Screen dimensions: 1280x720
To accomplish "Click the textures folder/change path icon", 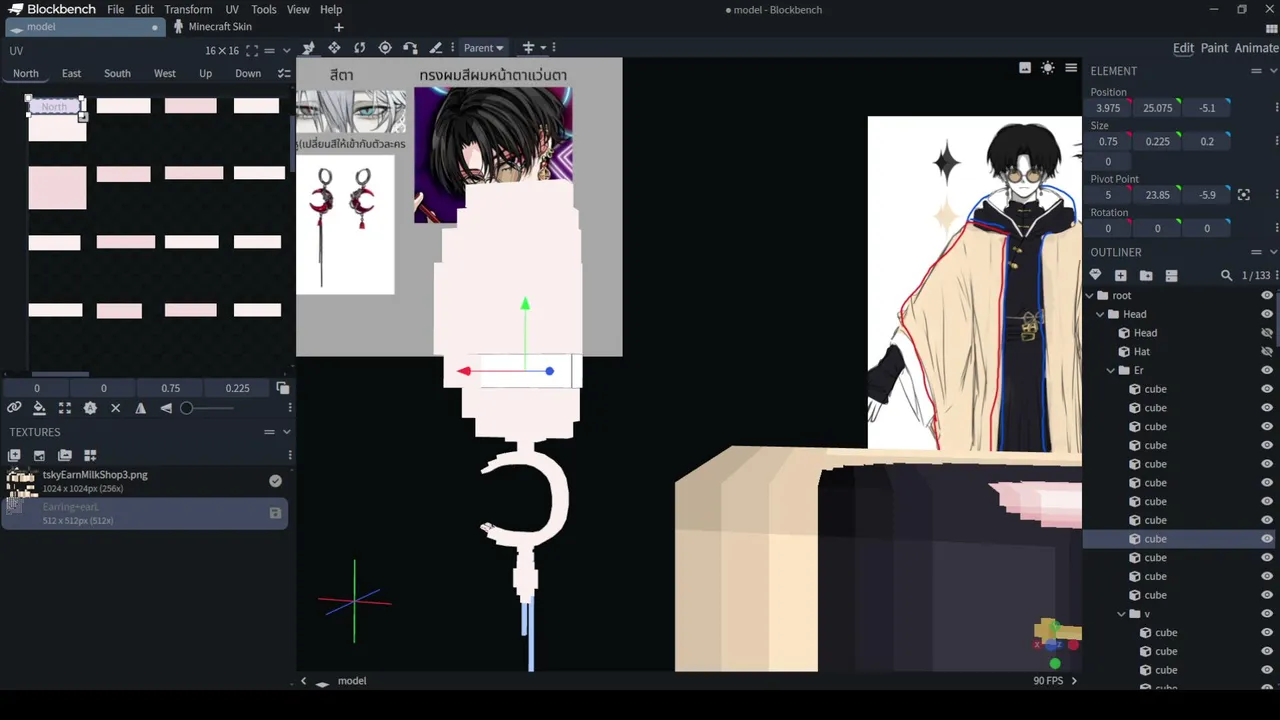I will coord(65,455).
